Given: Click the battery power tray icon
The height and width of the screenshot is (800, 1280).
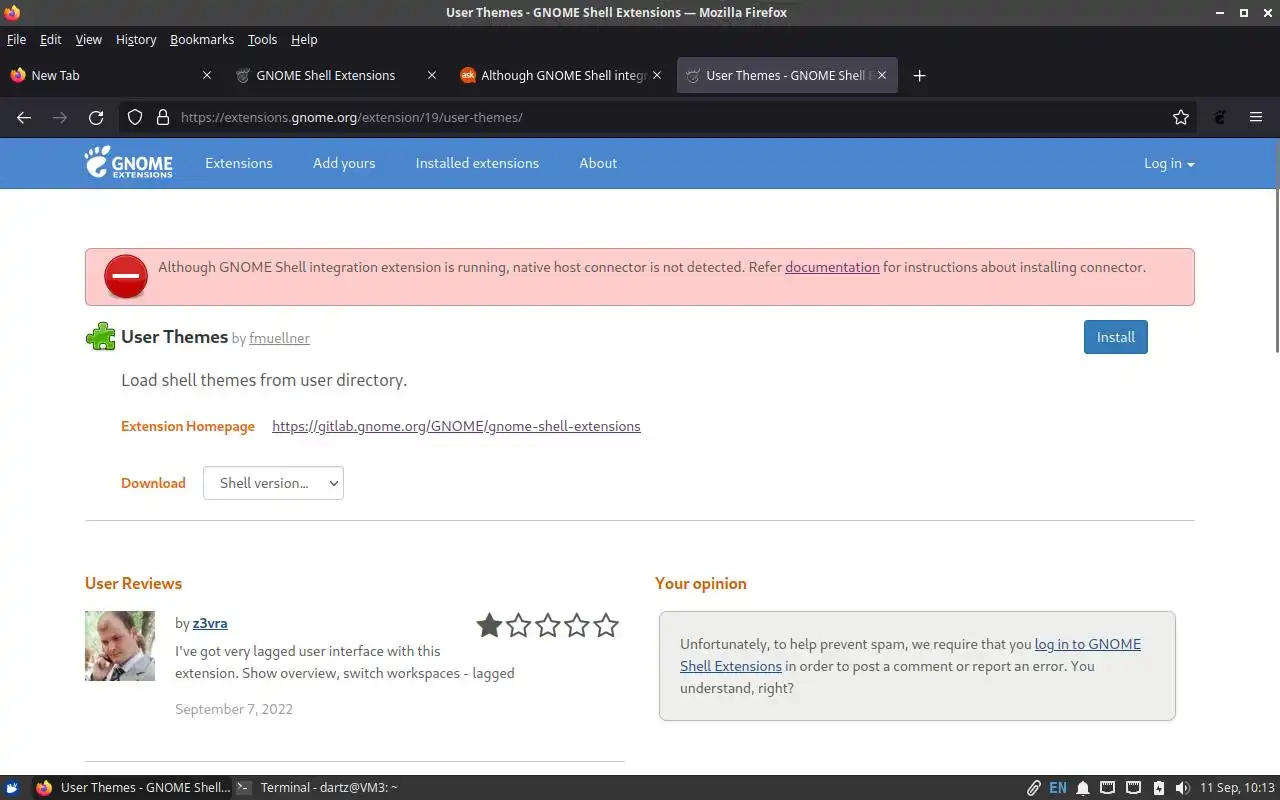Looking at the screenshot, I should 1158,787.
